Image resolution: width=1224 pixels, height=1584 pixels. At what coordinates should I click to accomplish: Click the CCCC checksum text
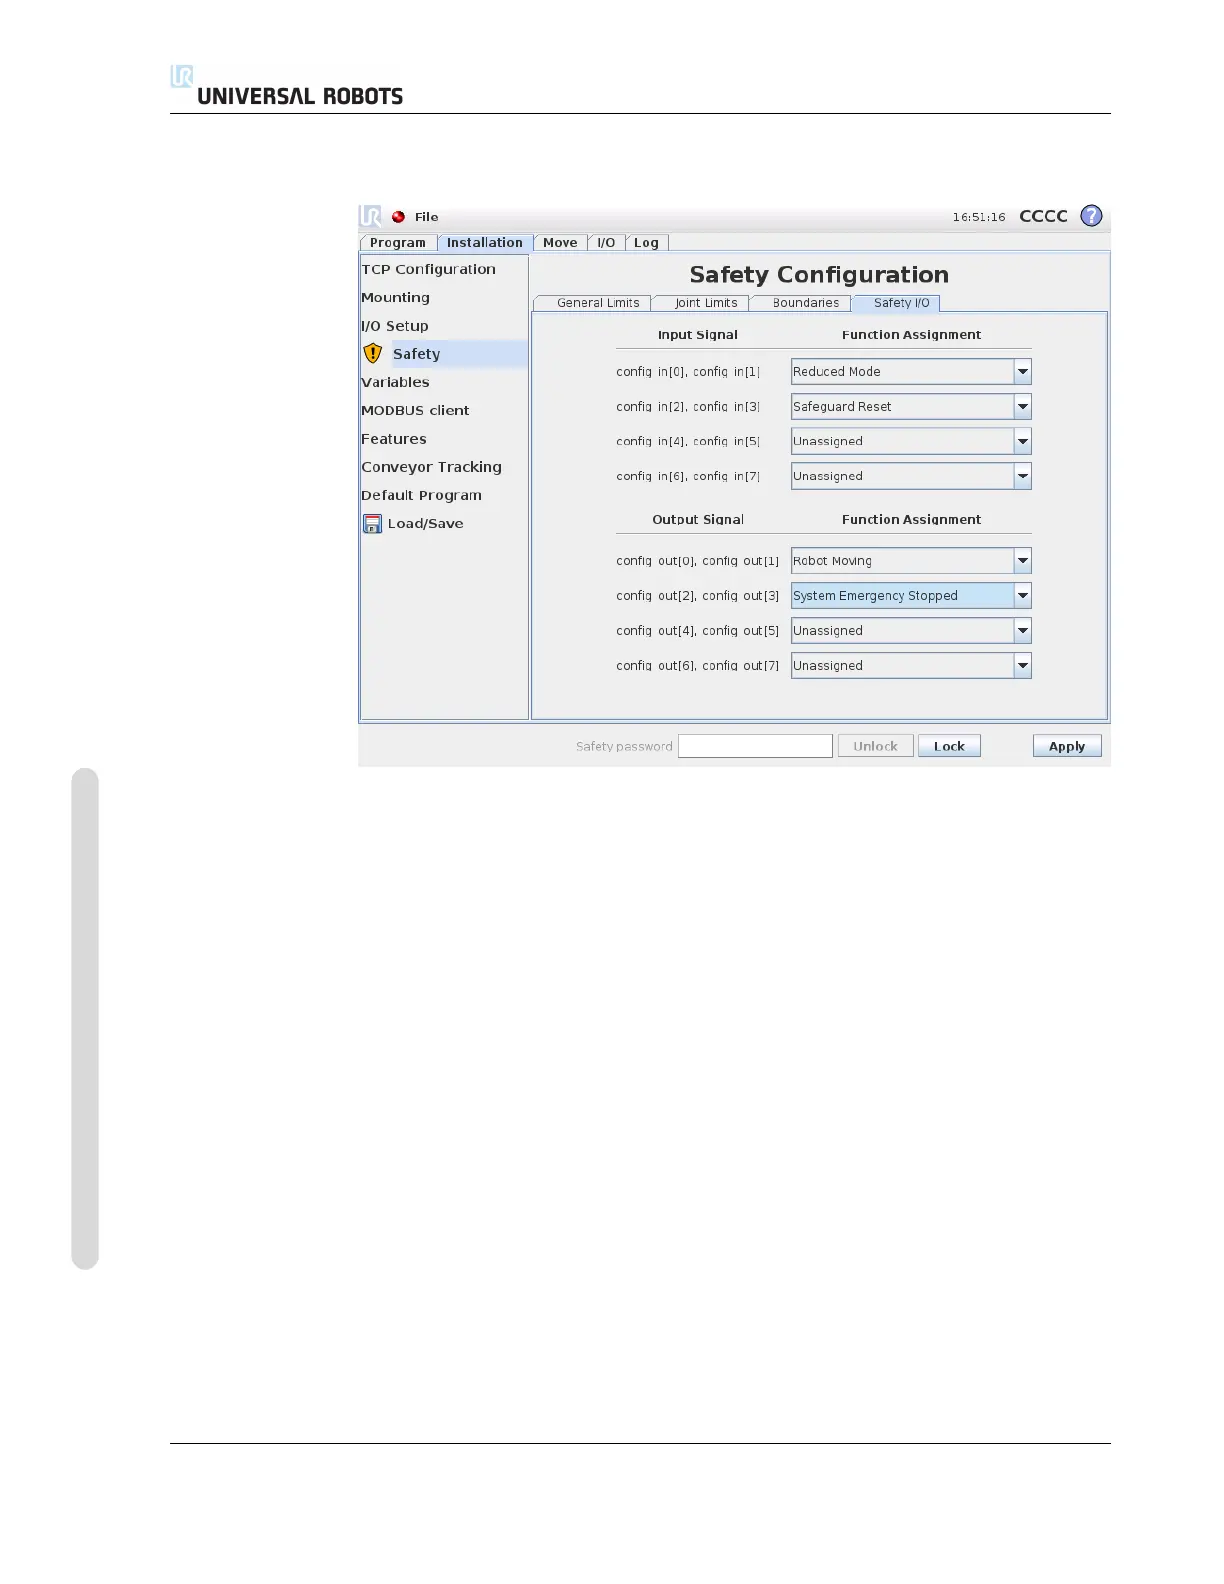coord(1043,216)
